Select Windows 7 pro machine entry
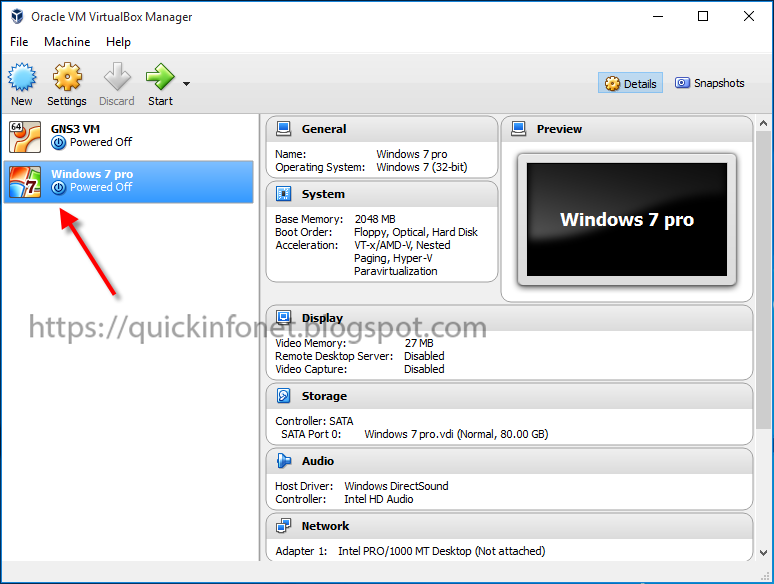 [x=128, y=182]
